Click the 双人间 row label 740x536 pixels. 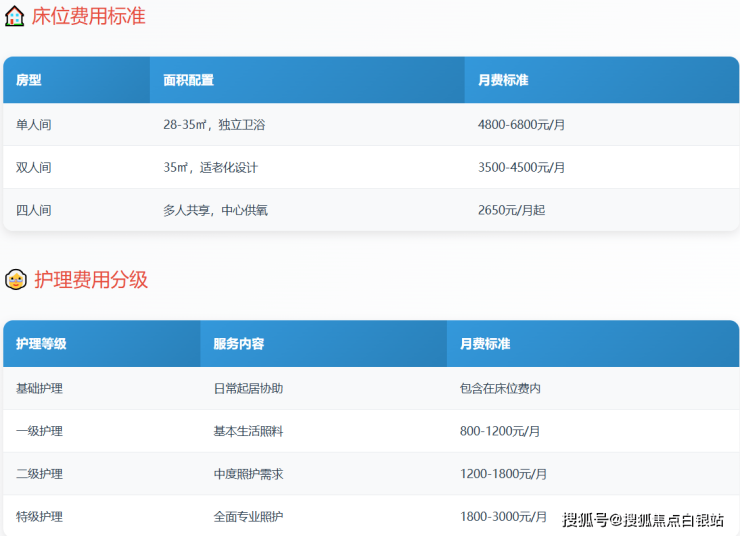click(34, 168)
